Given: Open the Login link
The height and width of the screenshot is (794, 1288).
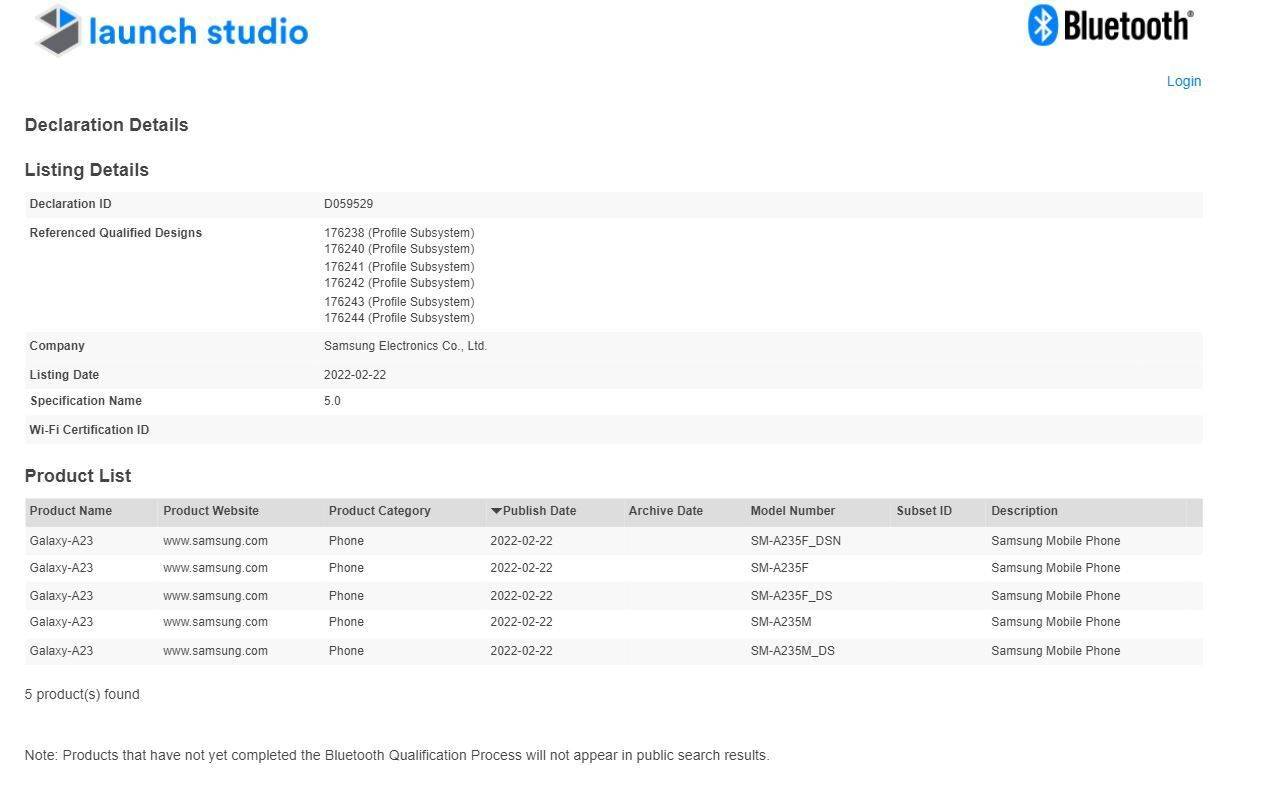Looking at the screenshot, I should 1183,81.
